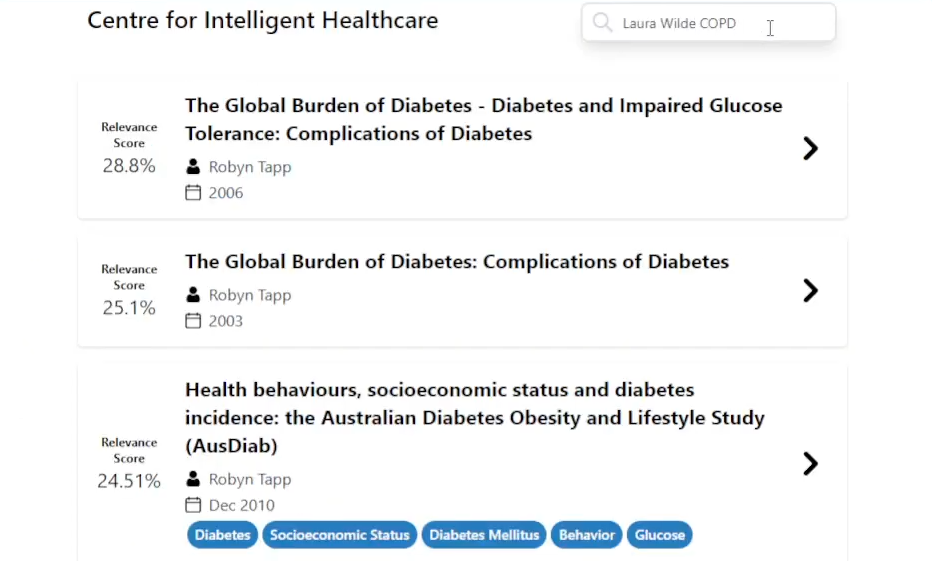Viewport: 932px width, 561px height.
Task: Click the calendar icon beside 2003
Action: (194, 321)
